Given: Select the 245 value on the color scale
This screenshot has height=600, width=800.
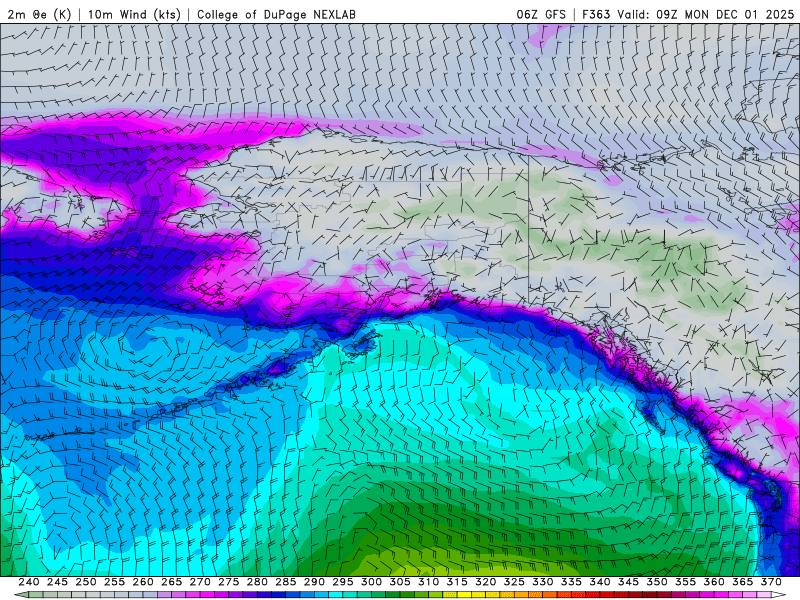Looking at the screenshot, I should (x=57, y=582).
